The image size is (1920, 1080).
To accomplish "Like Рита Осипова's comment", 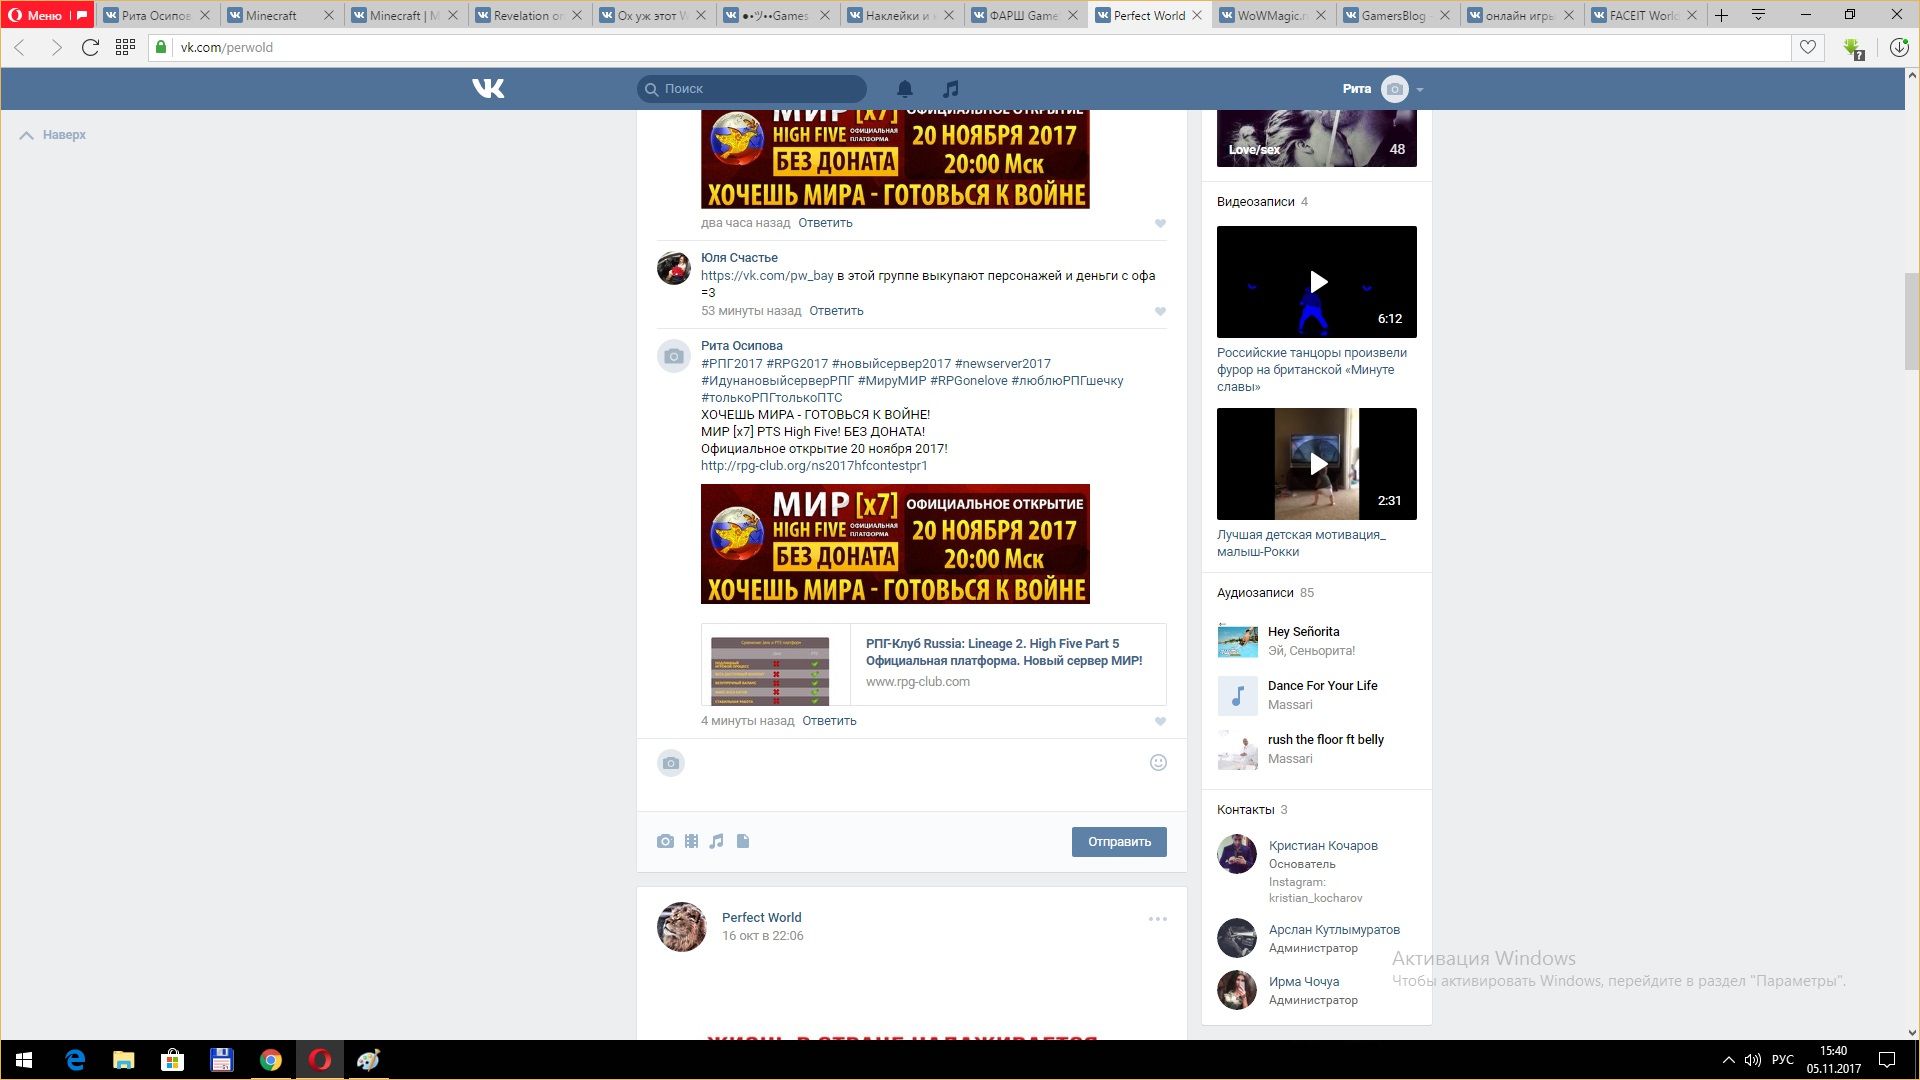I will pos(1160,722).
